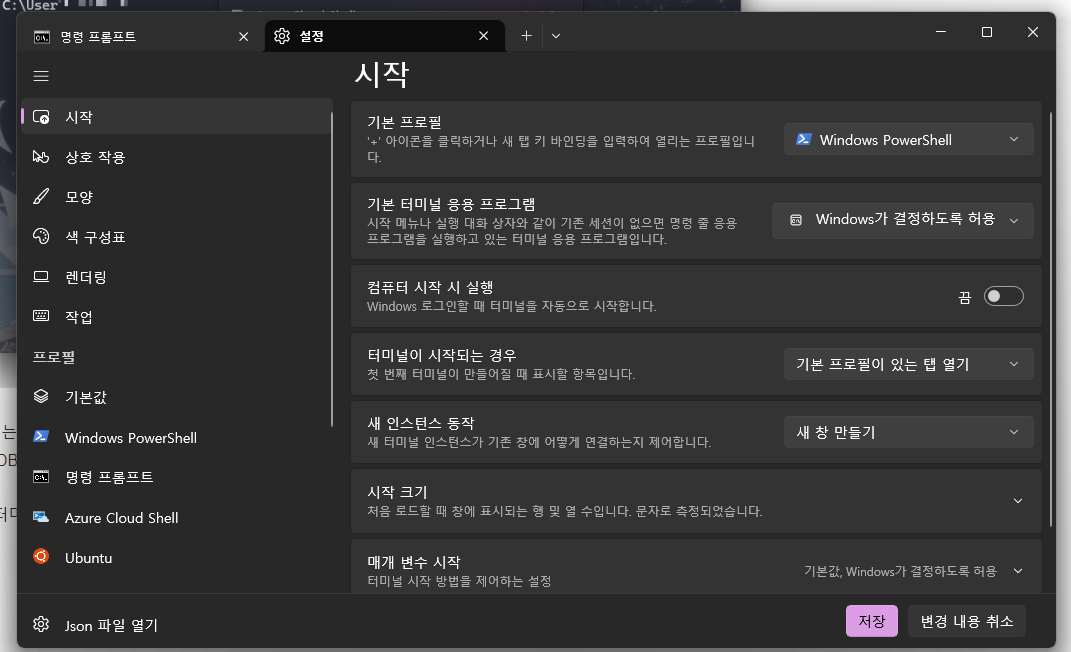Click the 명령 프롬프트 profile icon in sidebar
1071x652 pixels.
(41, 477)
